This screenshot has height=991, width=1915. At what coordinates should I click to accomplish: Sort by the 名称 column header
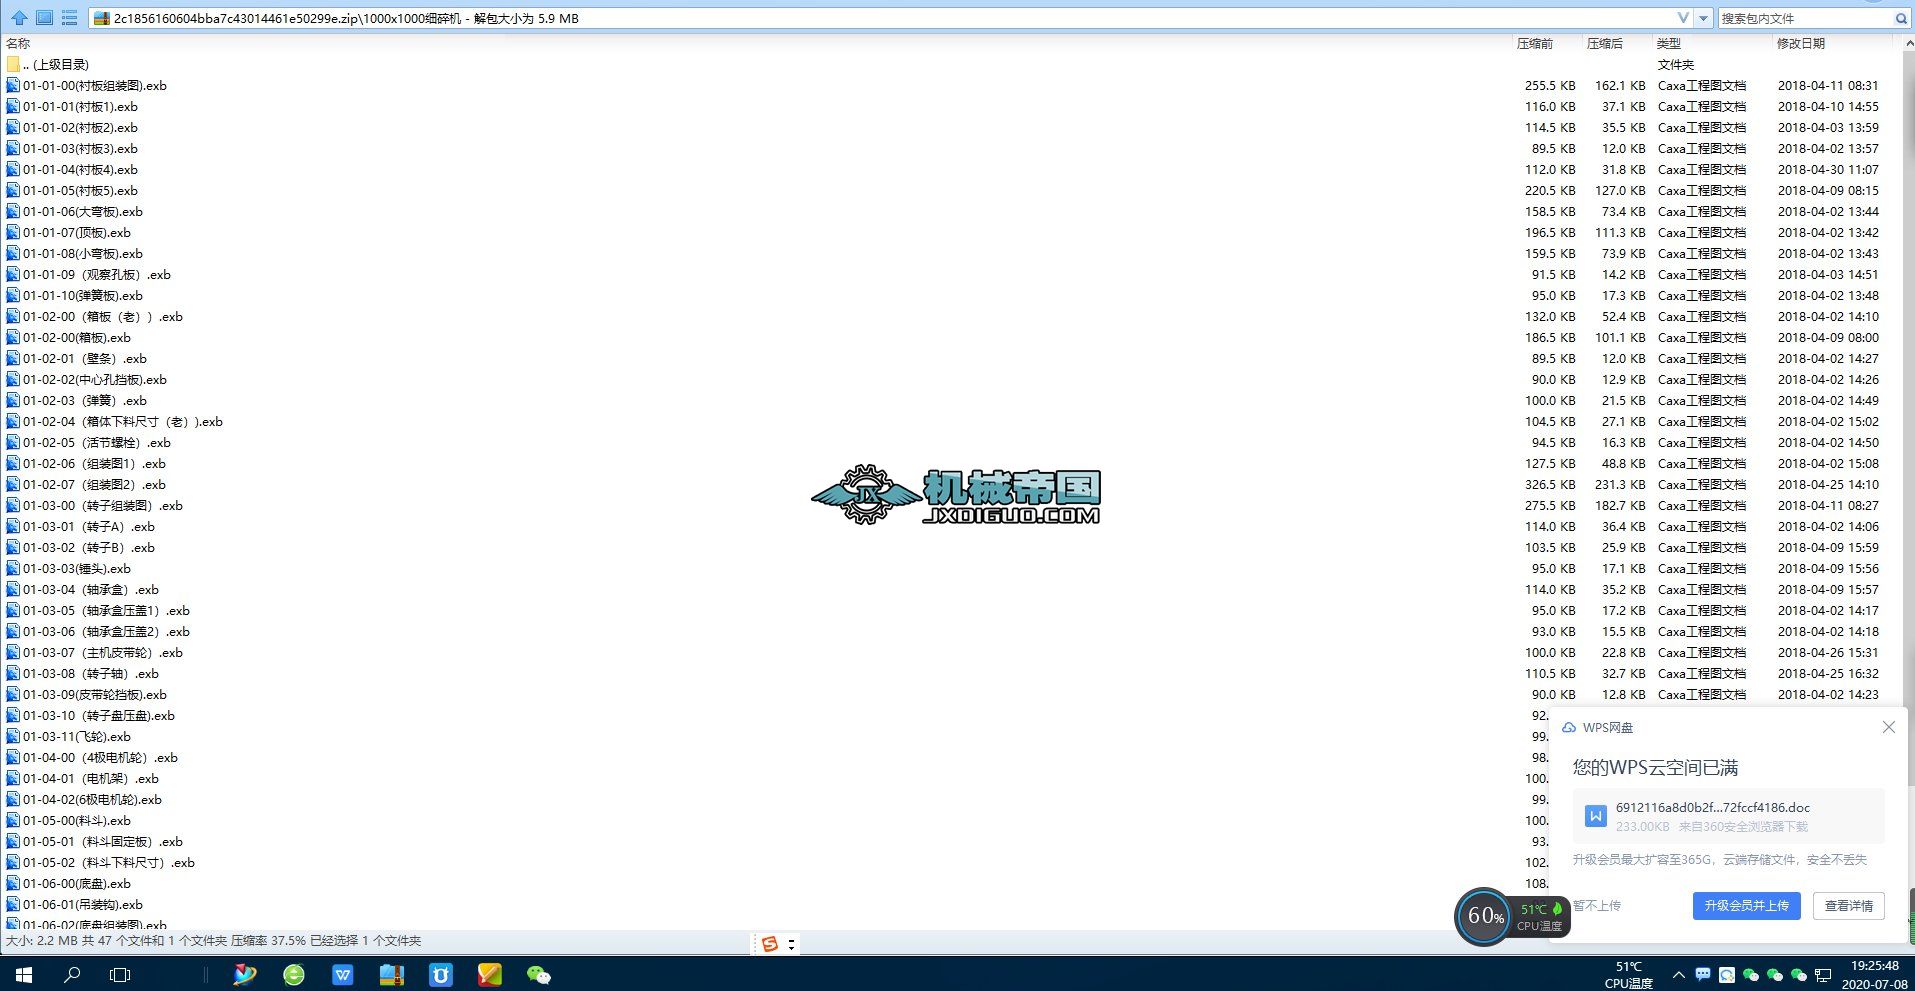(x=18, y=43)
